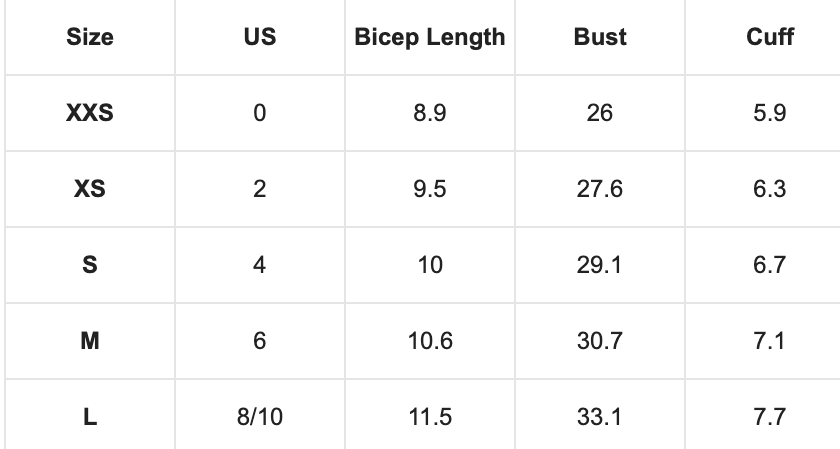Click the 7.1 cuff value
Viewport: 840px width, 449px height.
click(770, 341)
